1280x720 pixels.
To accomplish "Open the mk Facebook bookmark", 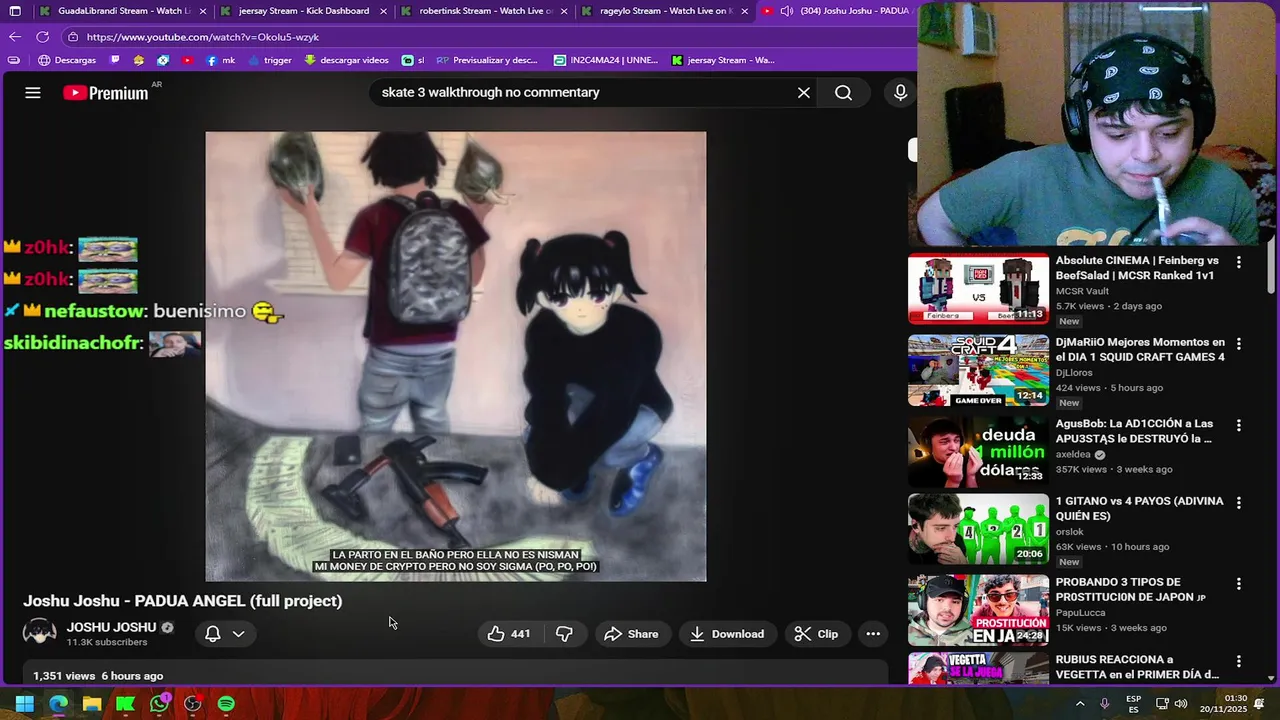I will (221, 60).
